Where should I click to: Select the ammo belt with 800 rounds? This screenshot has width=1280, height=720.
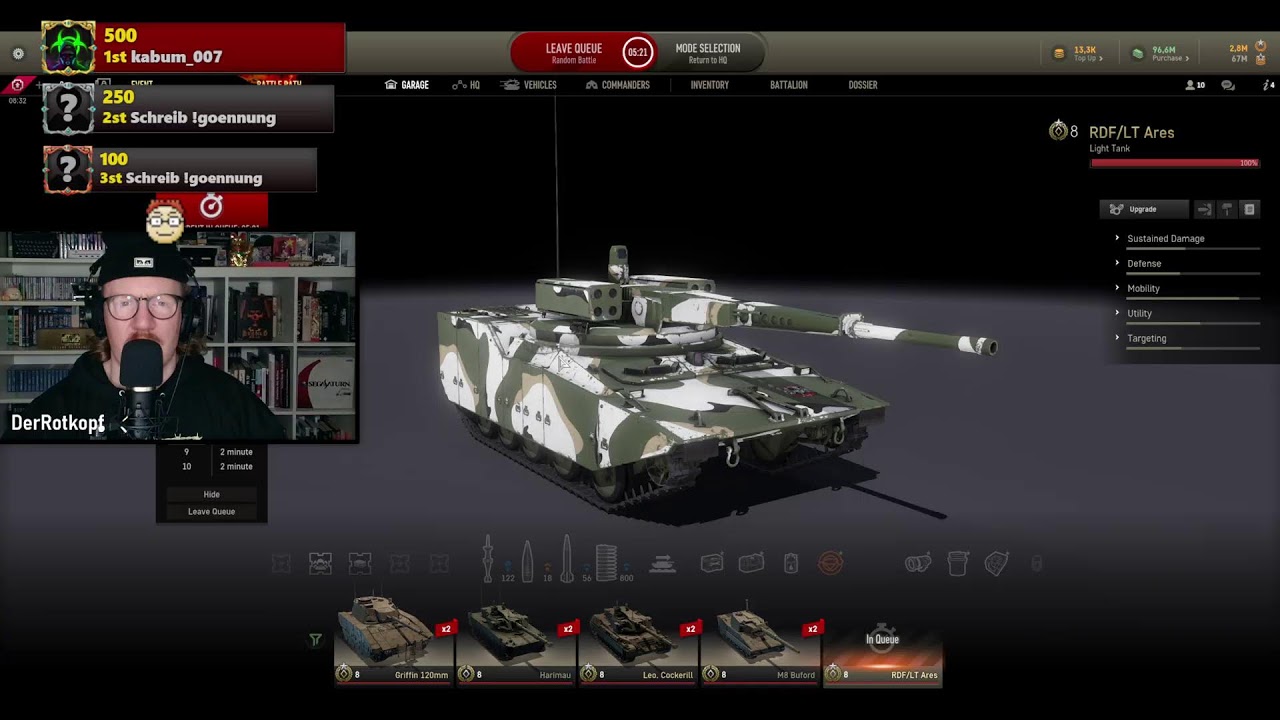[607, 562]
